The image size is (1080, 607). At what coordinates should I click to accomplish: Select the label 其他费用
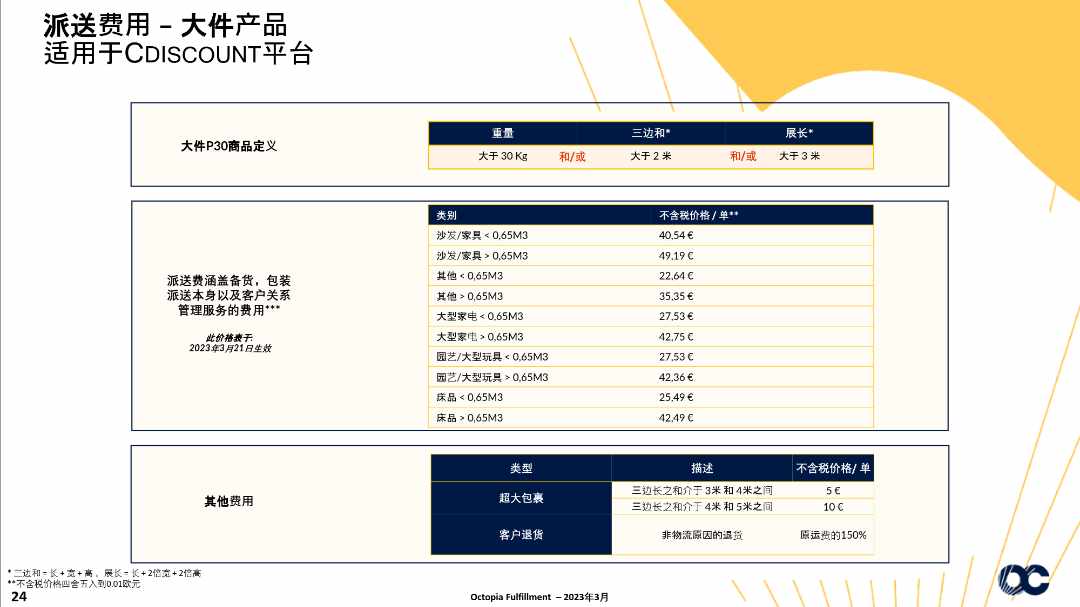point(229,502)
